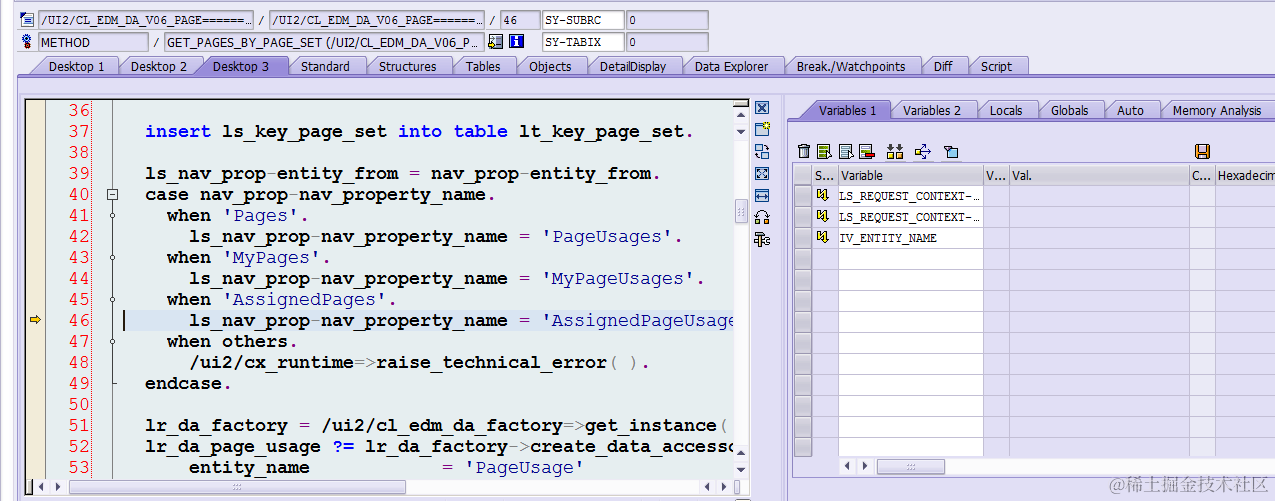Collapse the case block at line 40
Viewport: 1275px width, 501px height.
pos(113,195)
